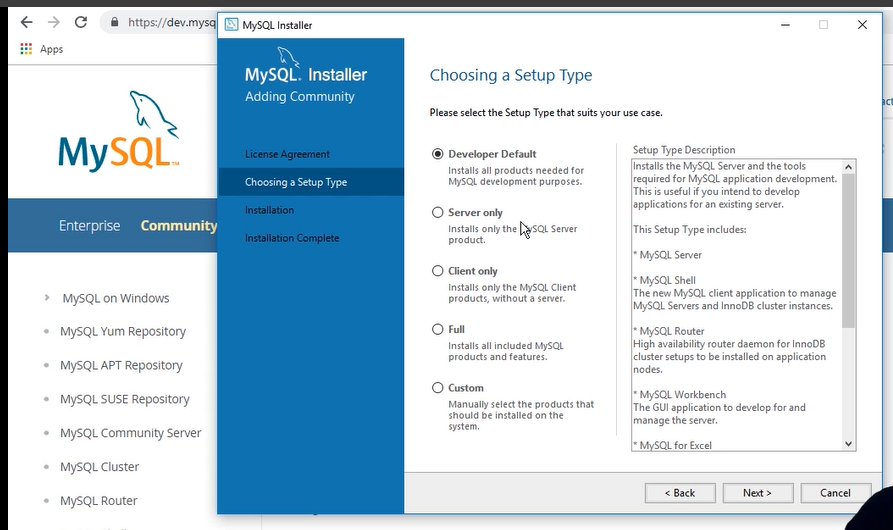Click the Next button
The width and height of the screenshot is (893, 530).
point(757,493)
